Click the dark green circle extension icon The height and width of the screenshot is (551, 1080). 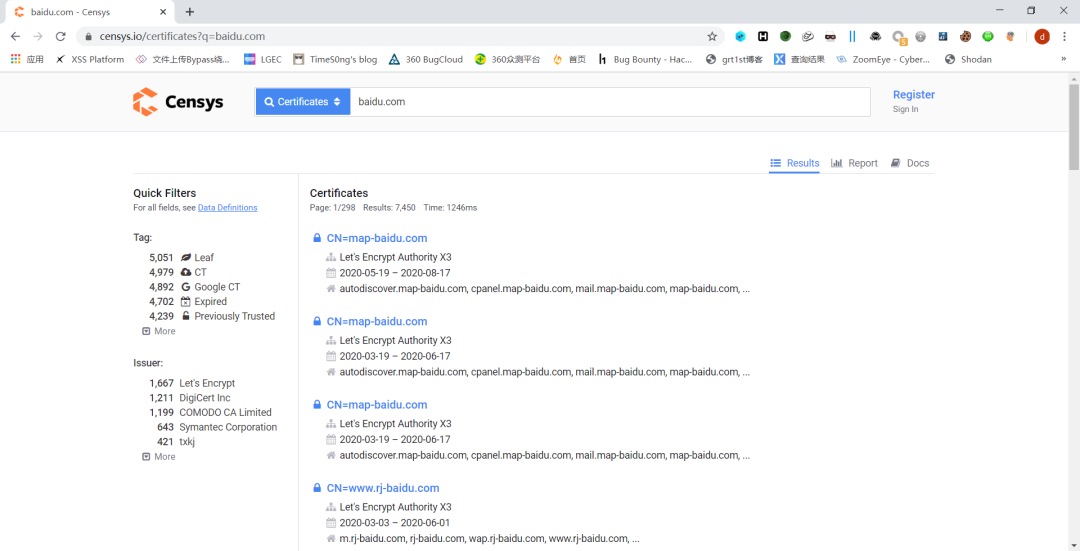click(785, 37)
